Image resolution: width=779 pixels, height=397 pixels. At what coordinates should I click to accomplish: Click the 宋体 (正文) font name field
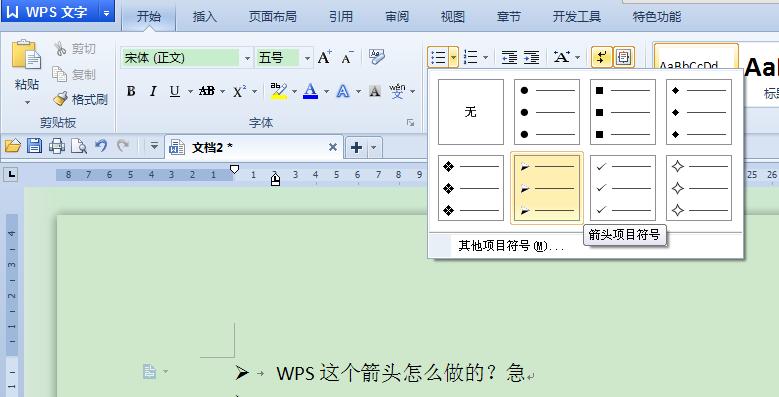(180, 58)
